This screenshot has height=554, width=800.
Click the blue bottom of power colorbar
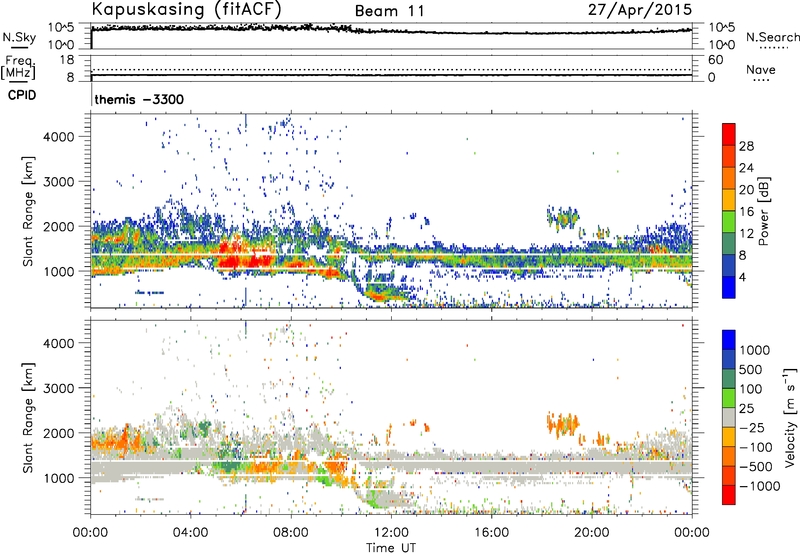point(729,287)
